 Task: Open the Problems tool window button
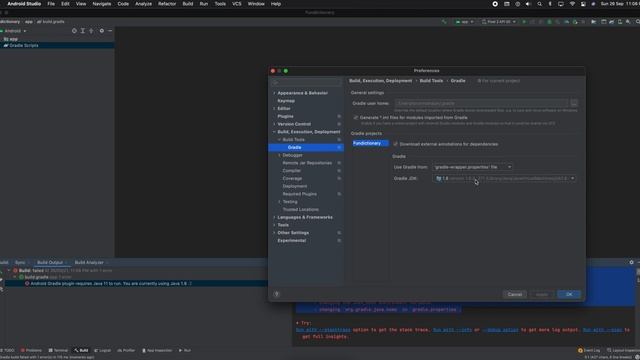point(31,350)
